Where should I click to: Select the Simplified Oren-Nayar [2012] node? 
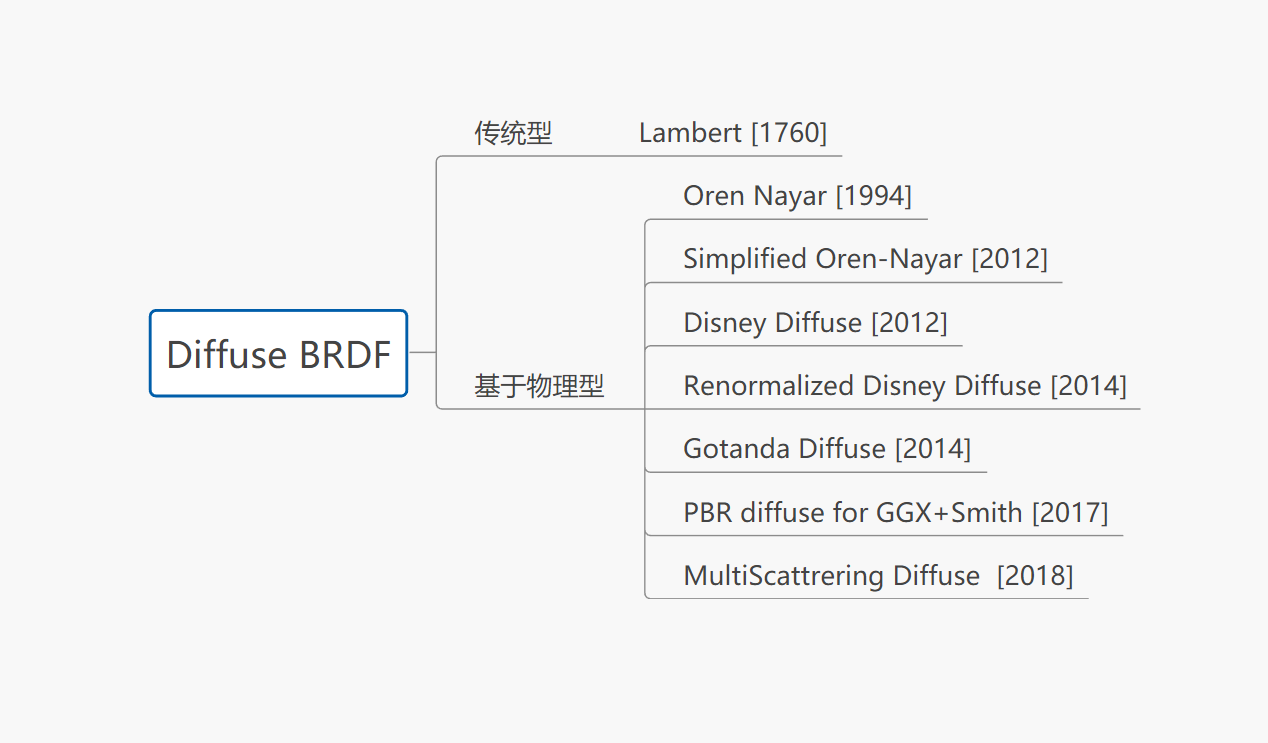[865, 259]
